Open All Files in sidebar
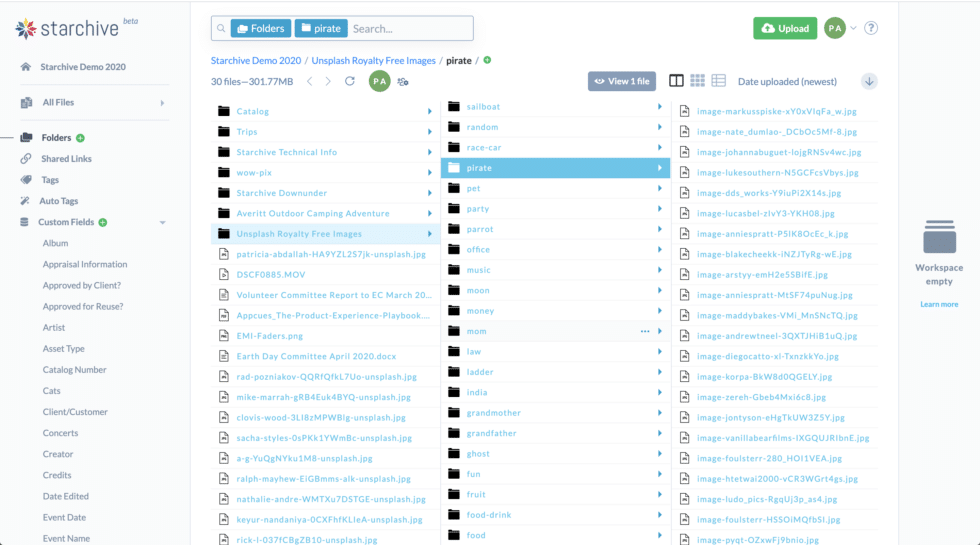980x545 pixels. point(58,102)
